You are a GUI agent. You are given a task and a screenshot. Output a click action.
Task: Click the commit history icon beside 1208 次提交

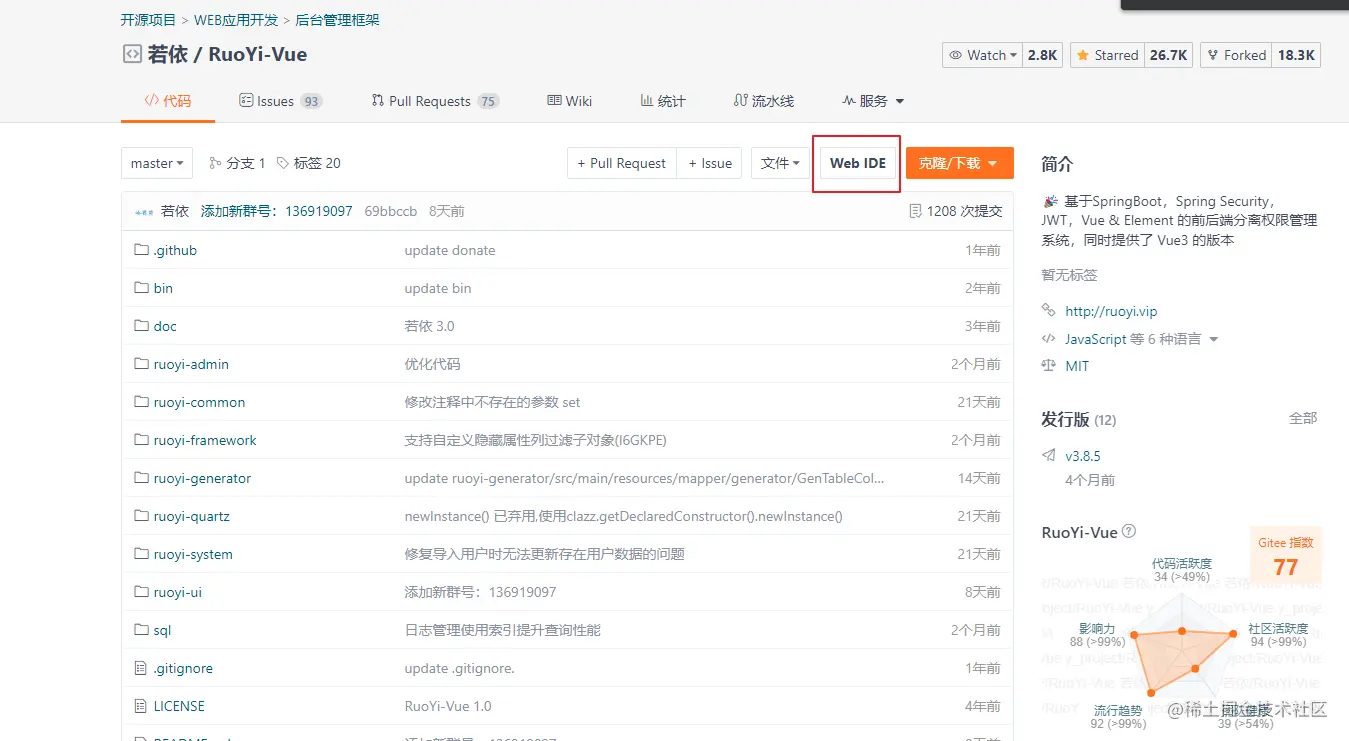tap(915, 211)
